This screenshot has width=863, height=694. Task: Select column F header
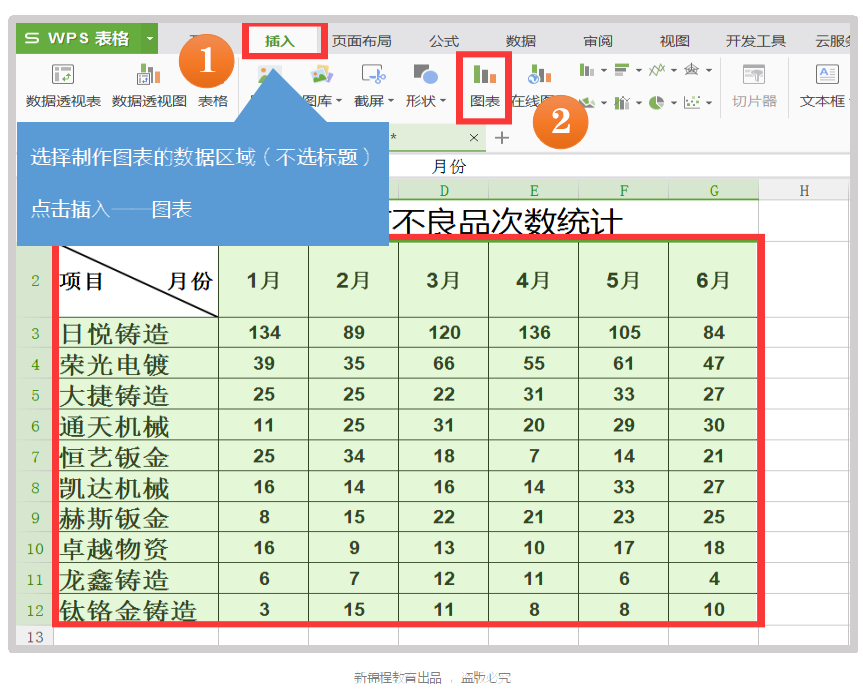point(624,190)
